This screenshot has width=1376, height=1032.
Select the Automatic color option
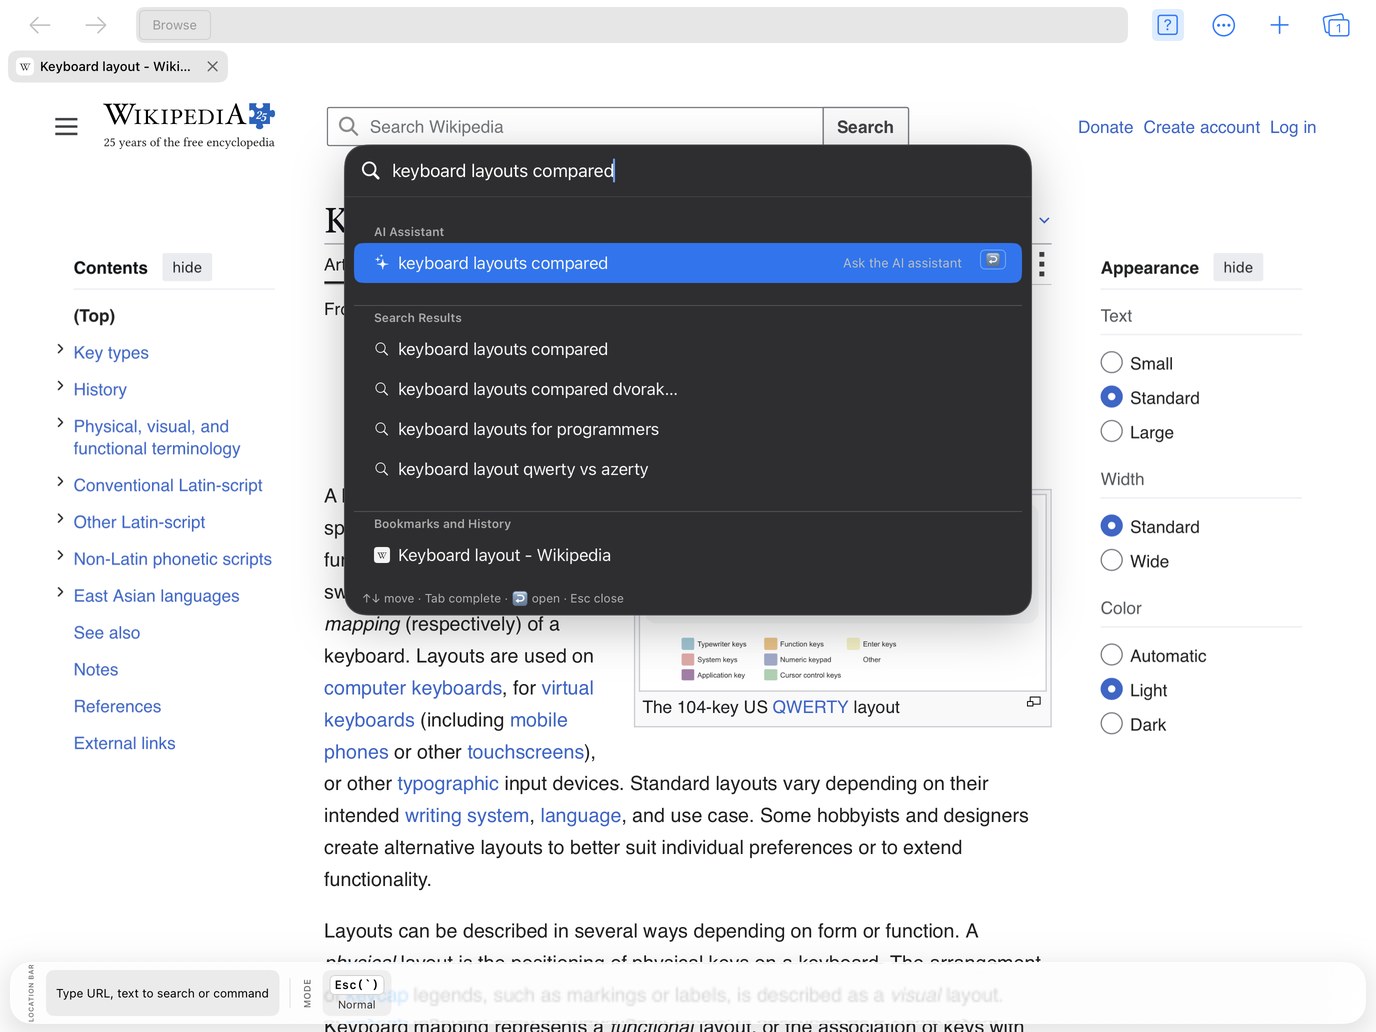[1111, 655]
